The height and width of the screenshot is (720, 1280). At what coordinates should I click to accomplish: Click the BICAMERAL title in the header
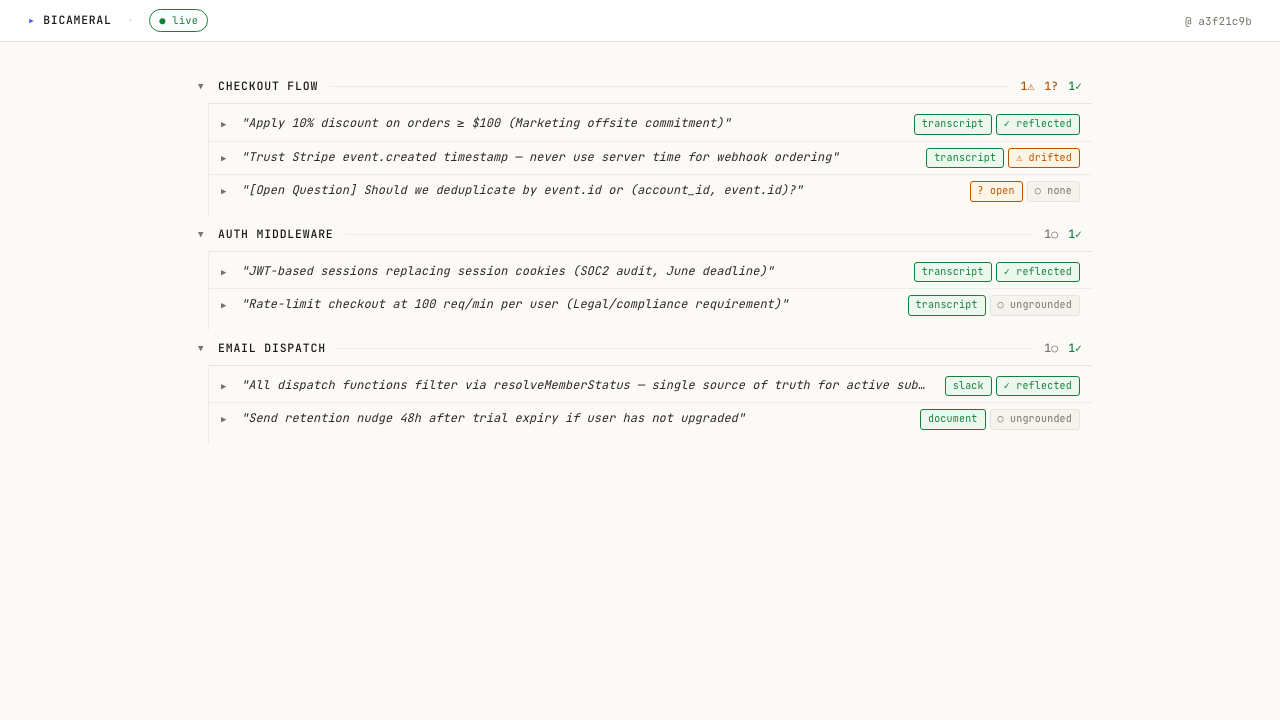pos(77,20)
